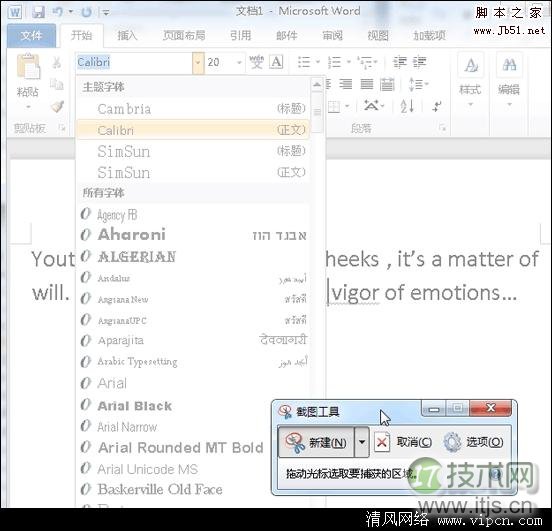Open the Word application icon menu
Image resolution: width=552 pixels, height=531 pixels.
pyautogui.click(x=15, y=12)
